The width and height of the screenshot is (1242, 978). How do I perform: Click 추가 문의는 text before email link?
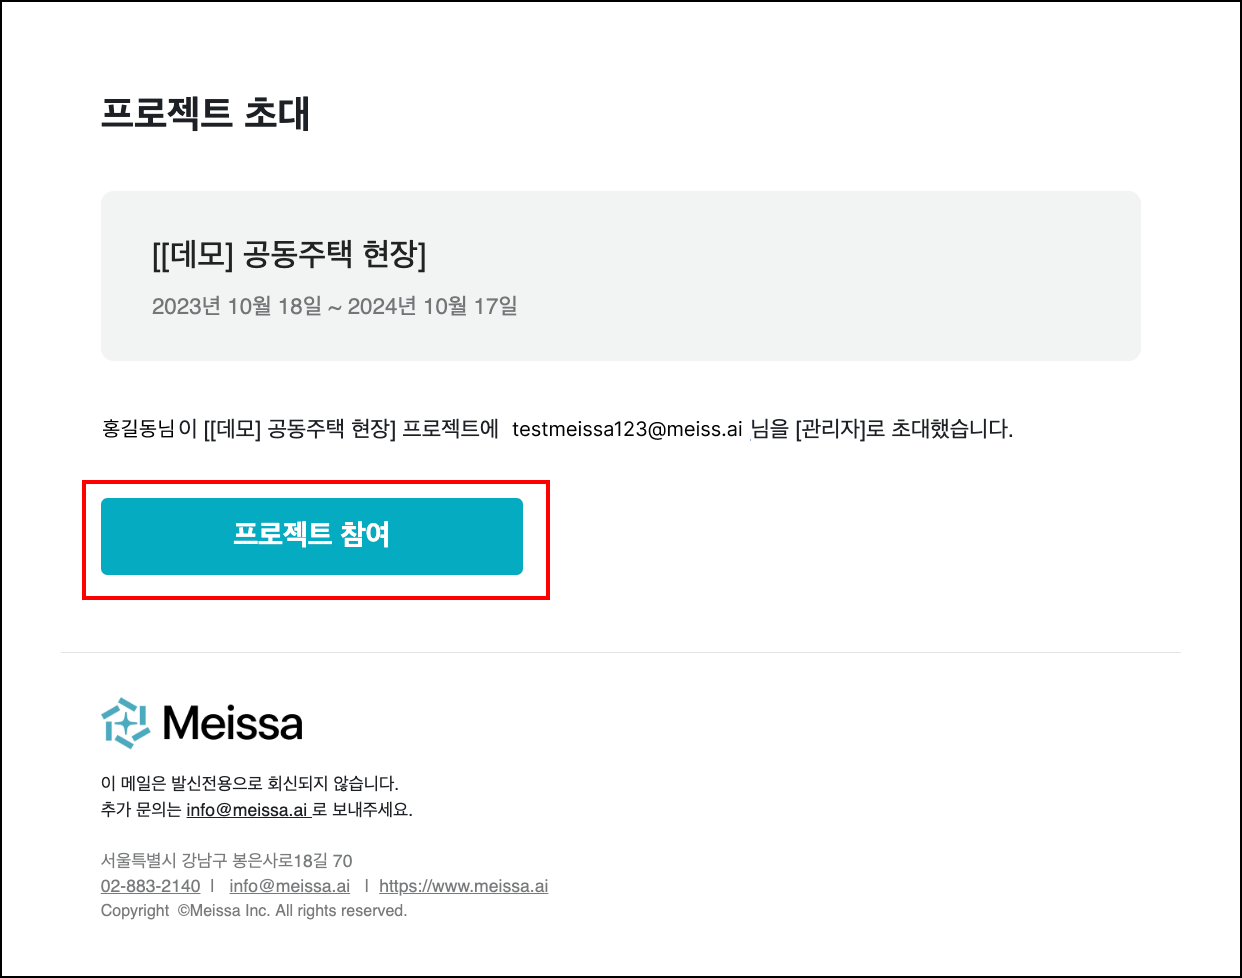pos(140,810)
